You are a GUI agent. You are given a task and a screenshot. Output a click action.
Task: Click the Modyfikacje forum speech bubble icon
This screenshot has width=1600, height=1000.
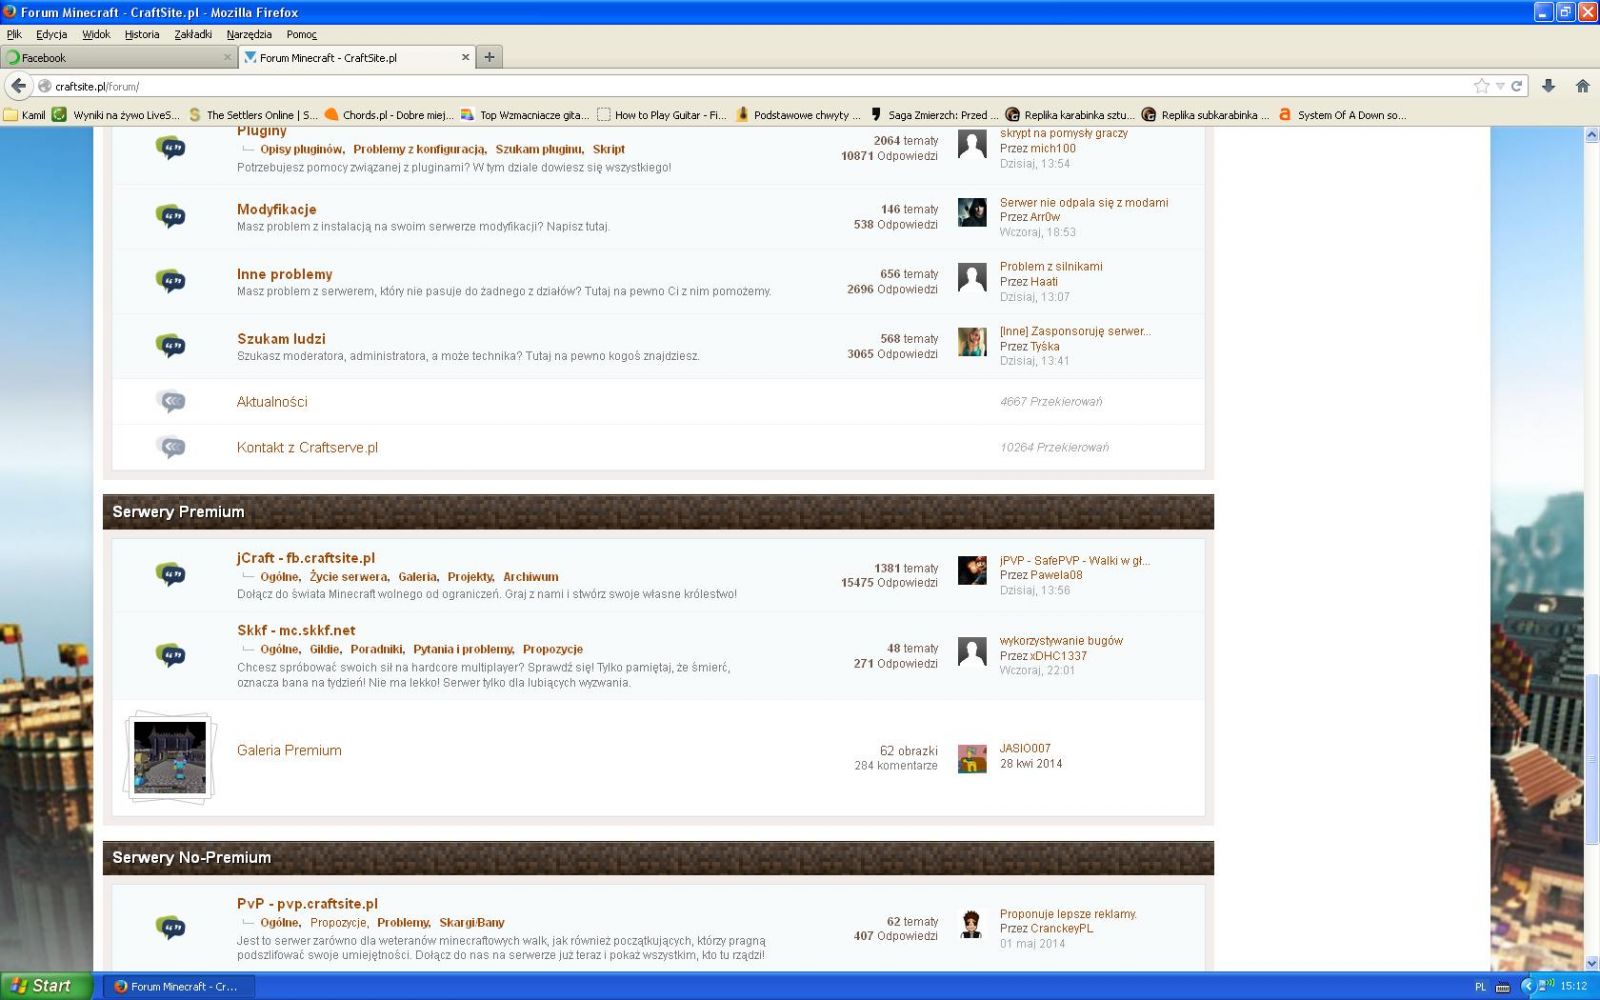tap(171, 216)
